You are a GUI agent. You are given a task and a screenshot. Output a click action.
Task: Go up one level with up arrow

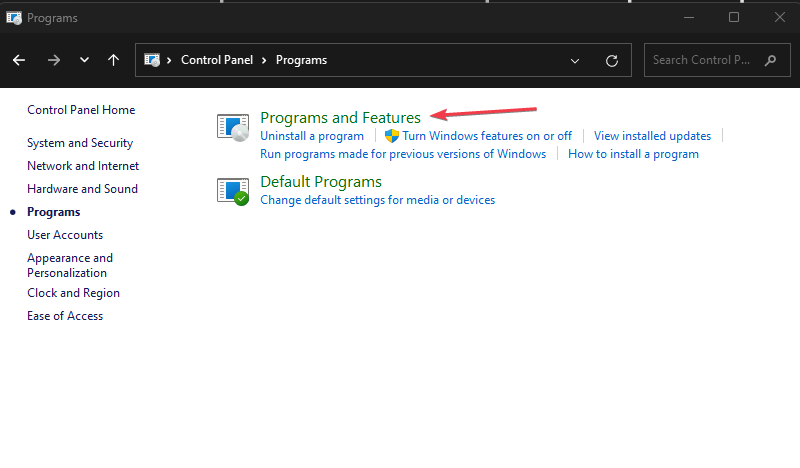tap(113, 60)
